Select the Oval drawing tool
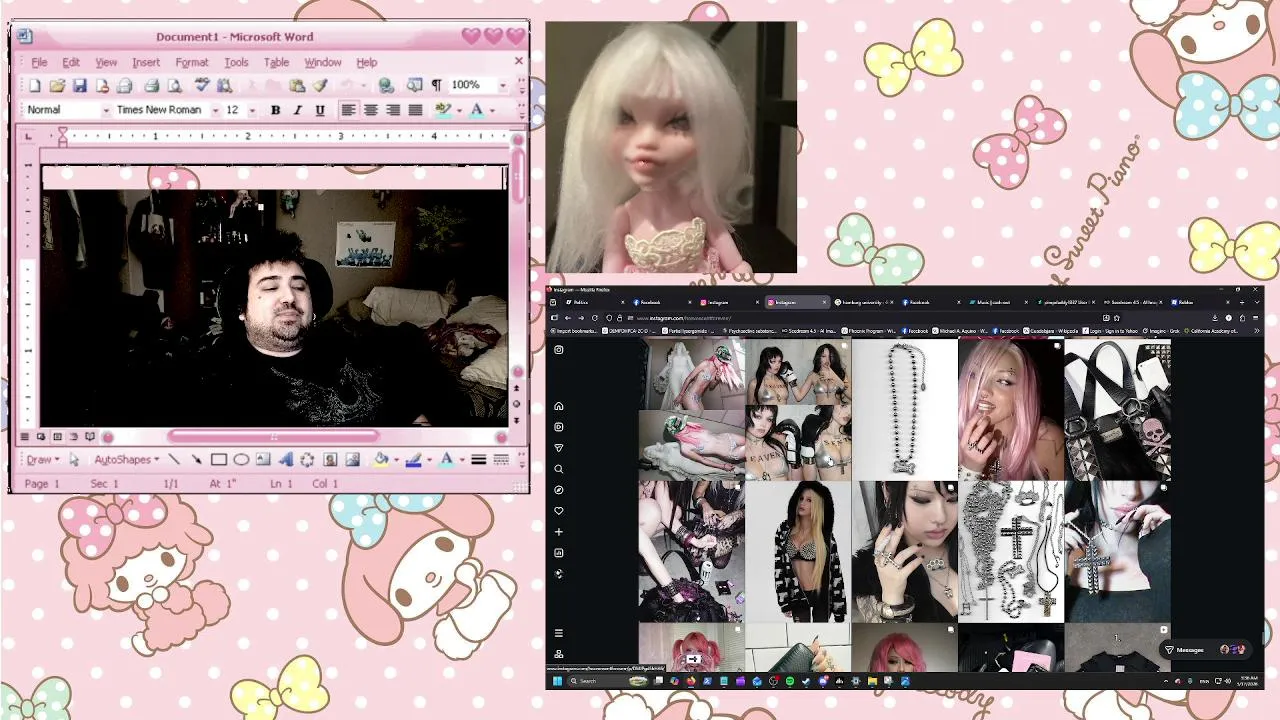Screen dimensions: 1280x720 [x=241, y=460]
